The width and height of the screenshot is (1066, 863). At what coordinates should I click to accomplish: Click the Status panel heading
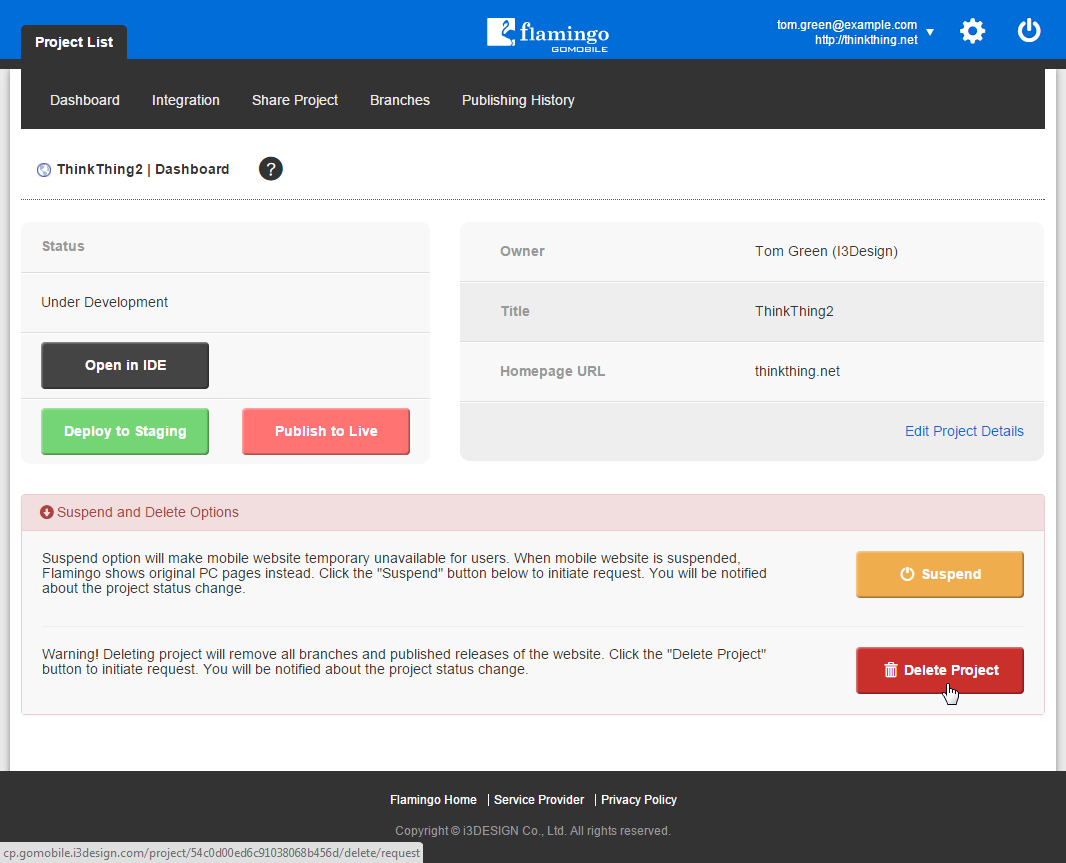pos(63,246)
